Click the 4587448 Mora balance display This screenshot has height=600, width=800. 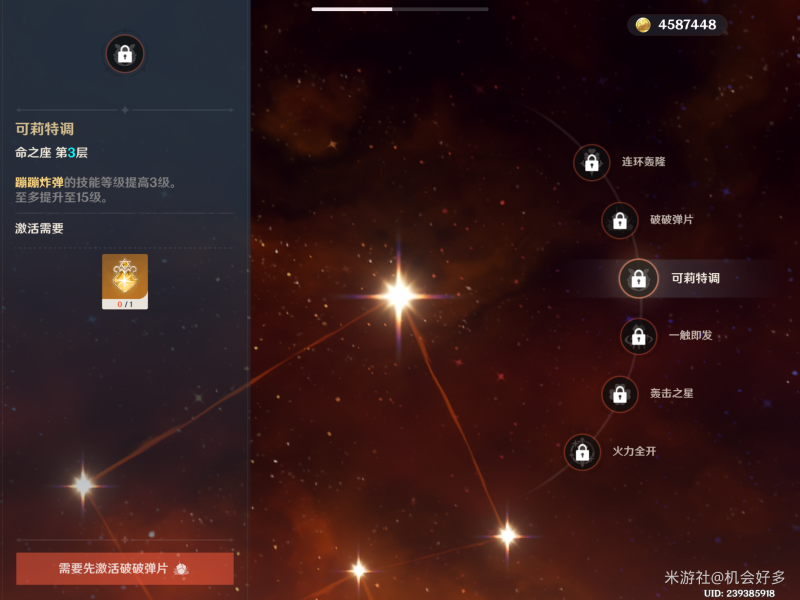click(x=677, y=24)
